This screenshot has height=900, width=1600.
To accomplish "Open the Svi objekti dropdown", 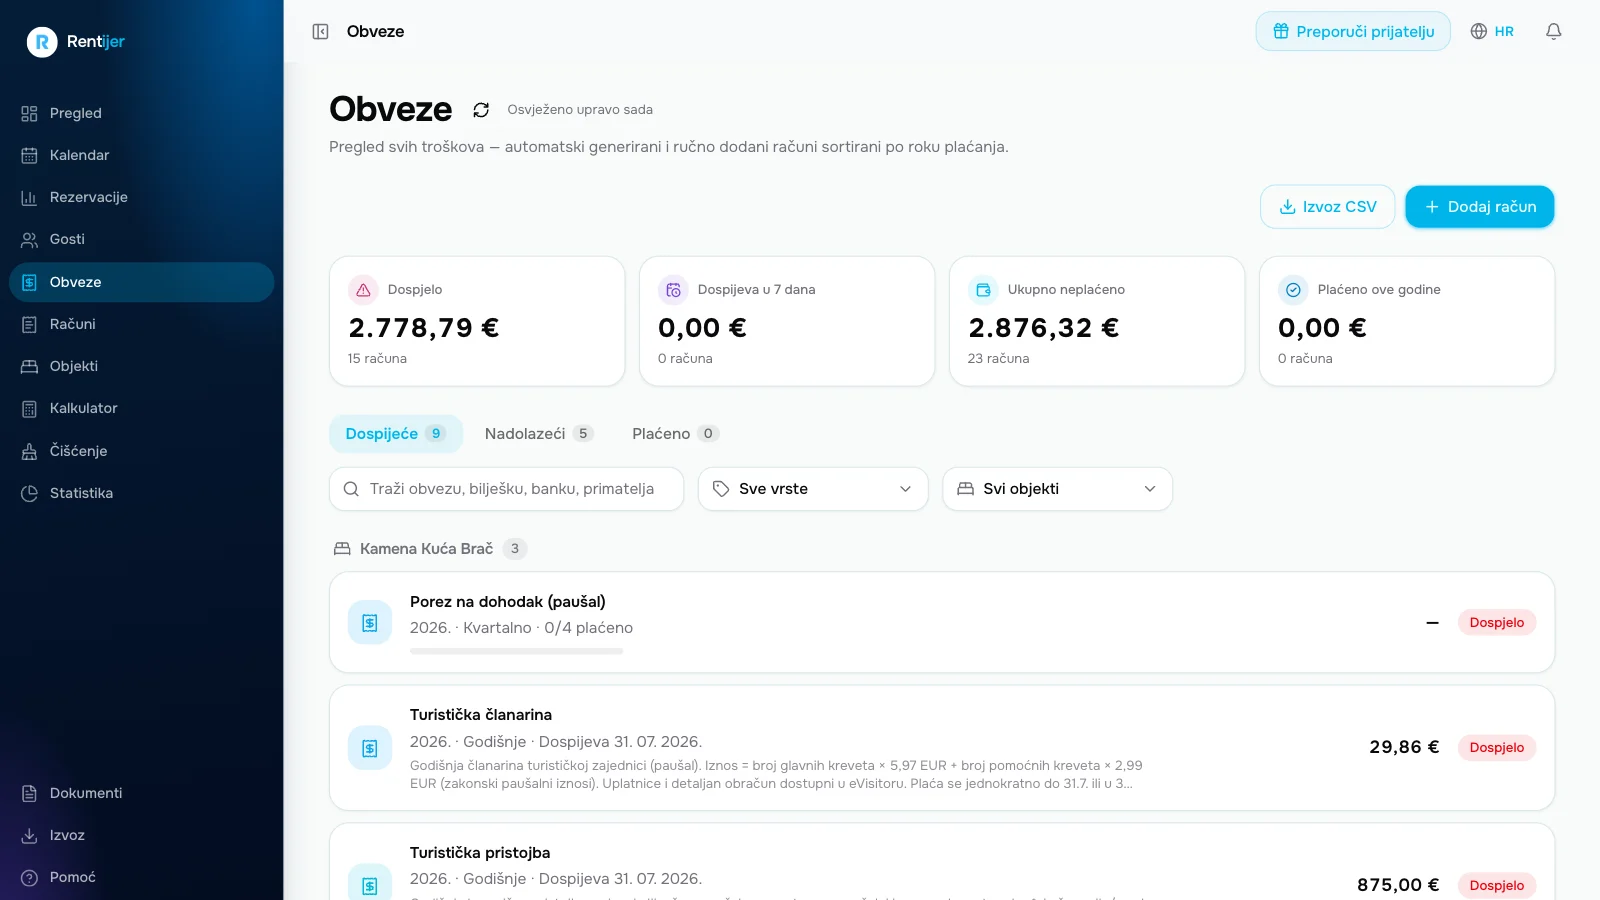I will pos(1057,489).
